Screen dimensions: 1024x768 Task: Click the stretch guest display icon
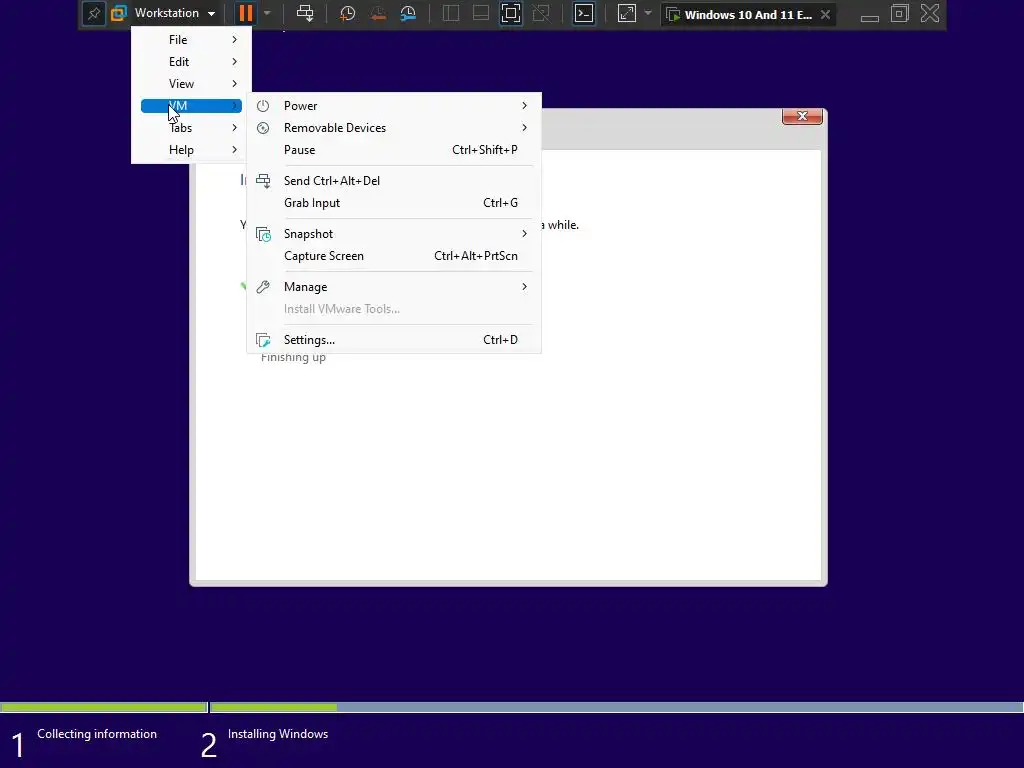tap(626, 13)
